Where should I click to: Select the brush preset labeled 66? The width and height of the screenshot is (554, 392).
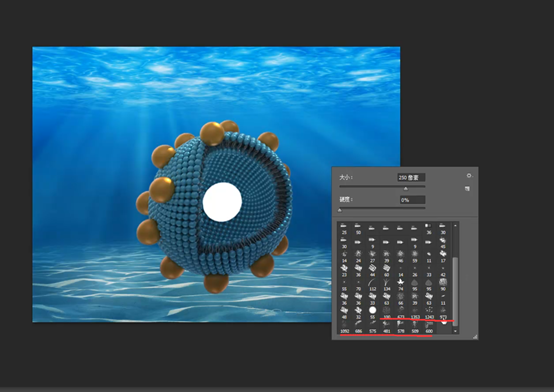401,299
